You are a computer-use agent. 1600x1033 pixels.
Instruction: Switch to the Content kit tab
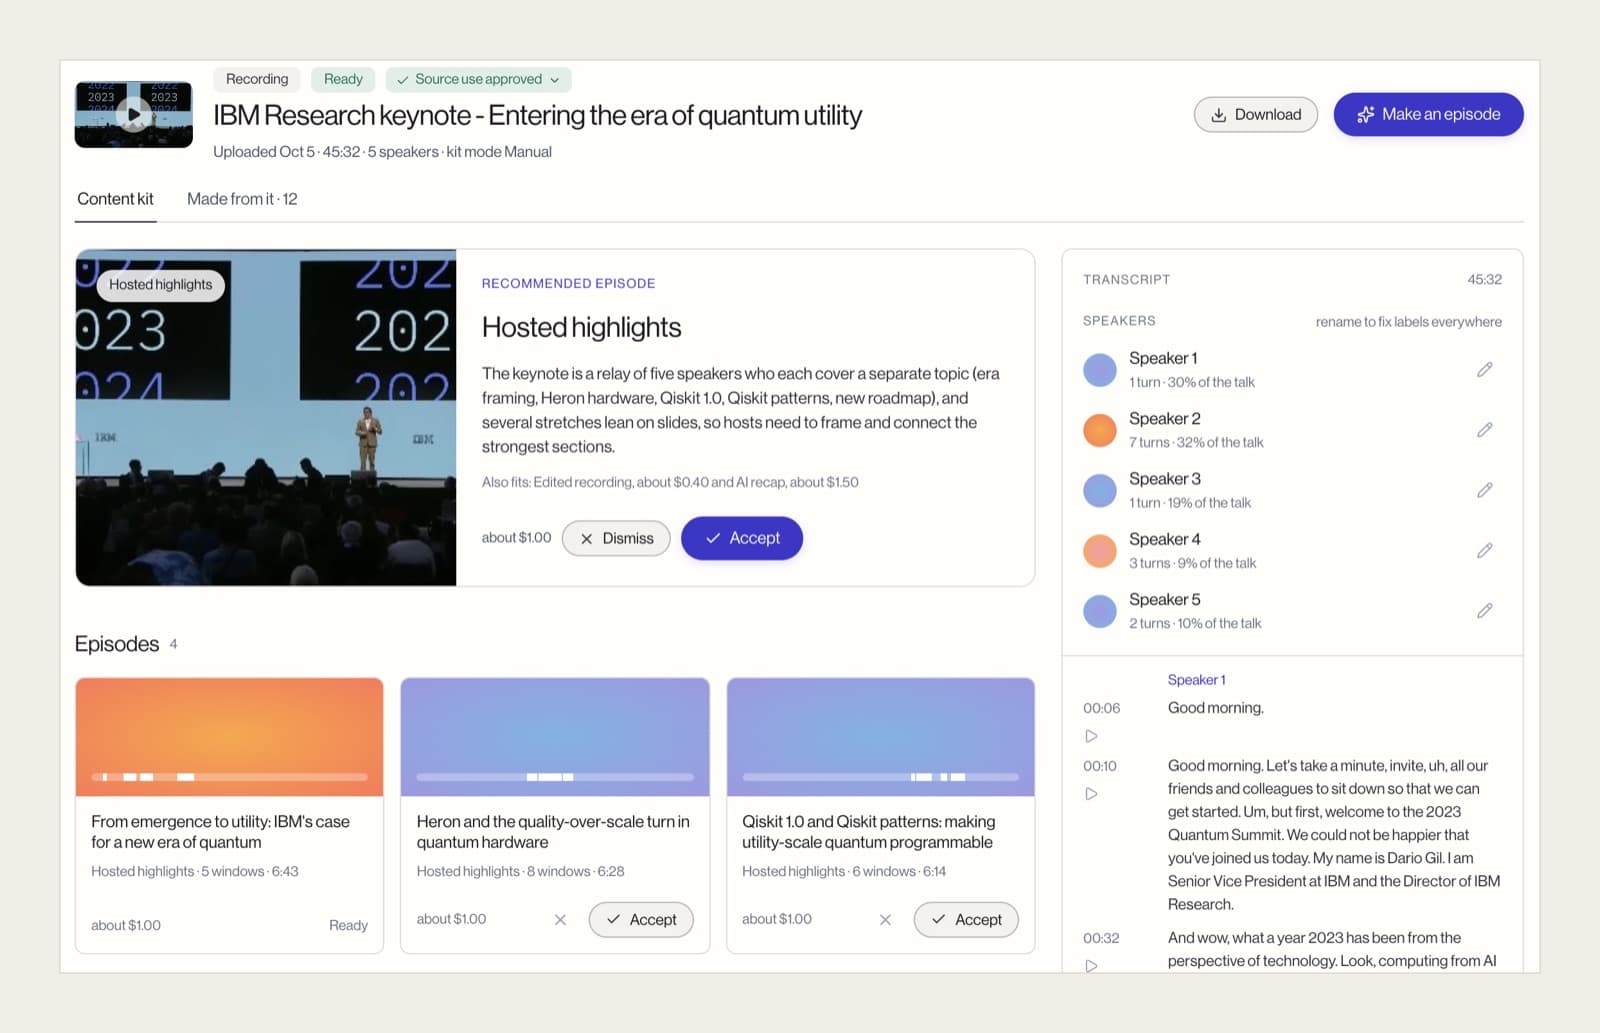point(115,199)
